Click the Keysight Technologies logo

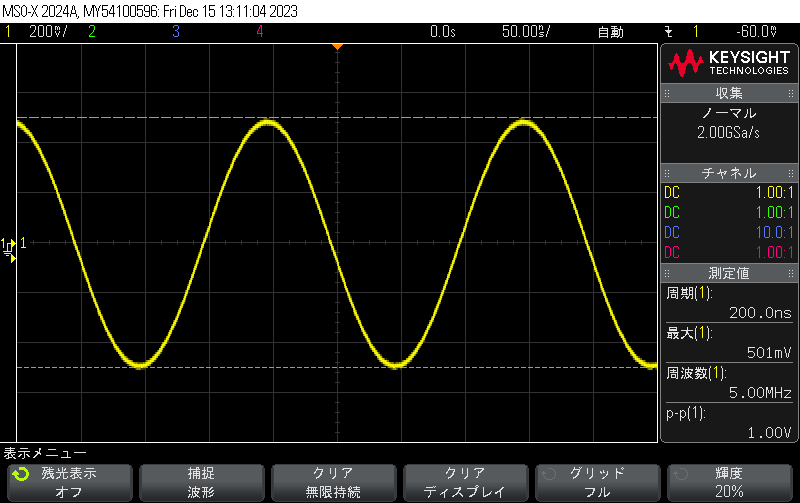(729, 64)
